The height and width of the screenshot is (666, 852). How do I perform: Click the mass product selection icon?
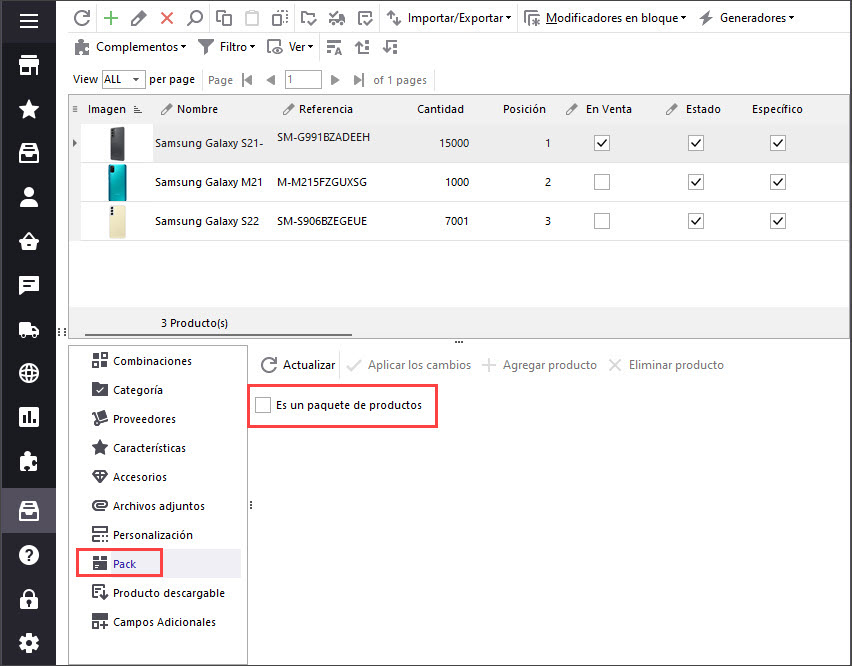click(x=280, y=18)
